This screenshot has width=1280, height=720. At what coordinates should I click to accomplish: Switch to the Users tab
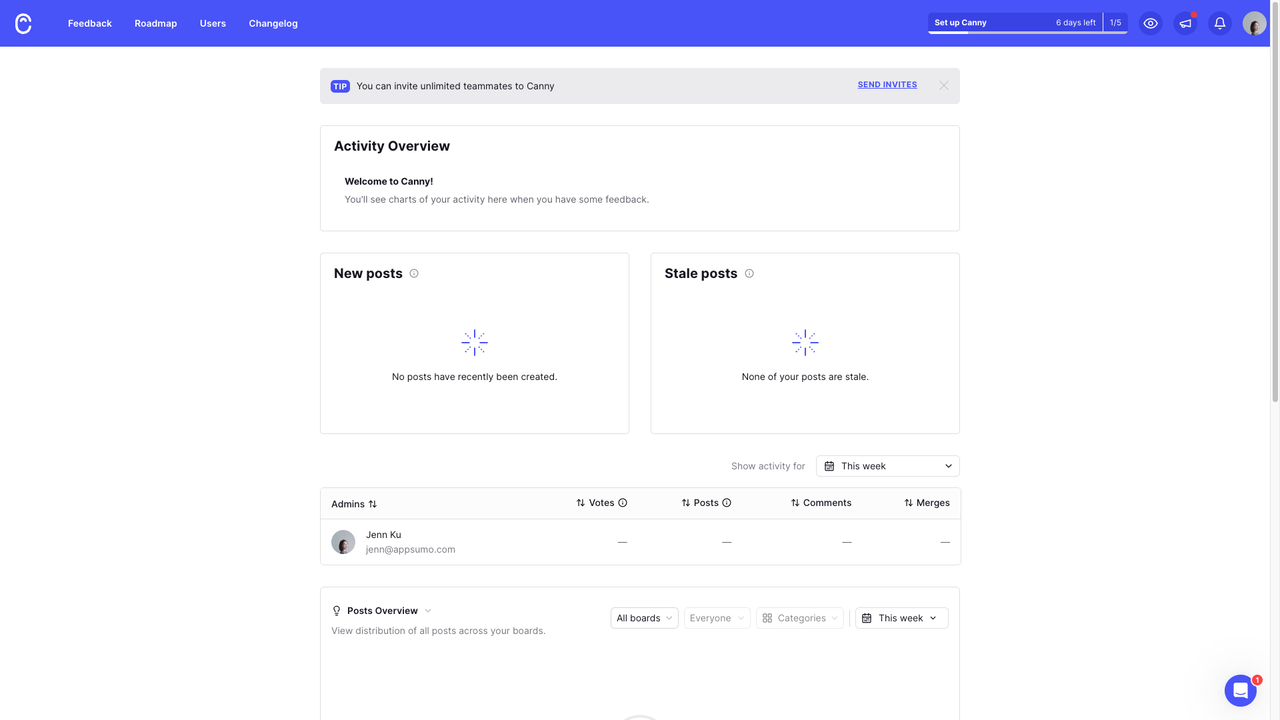tap(213, 23)
